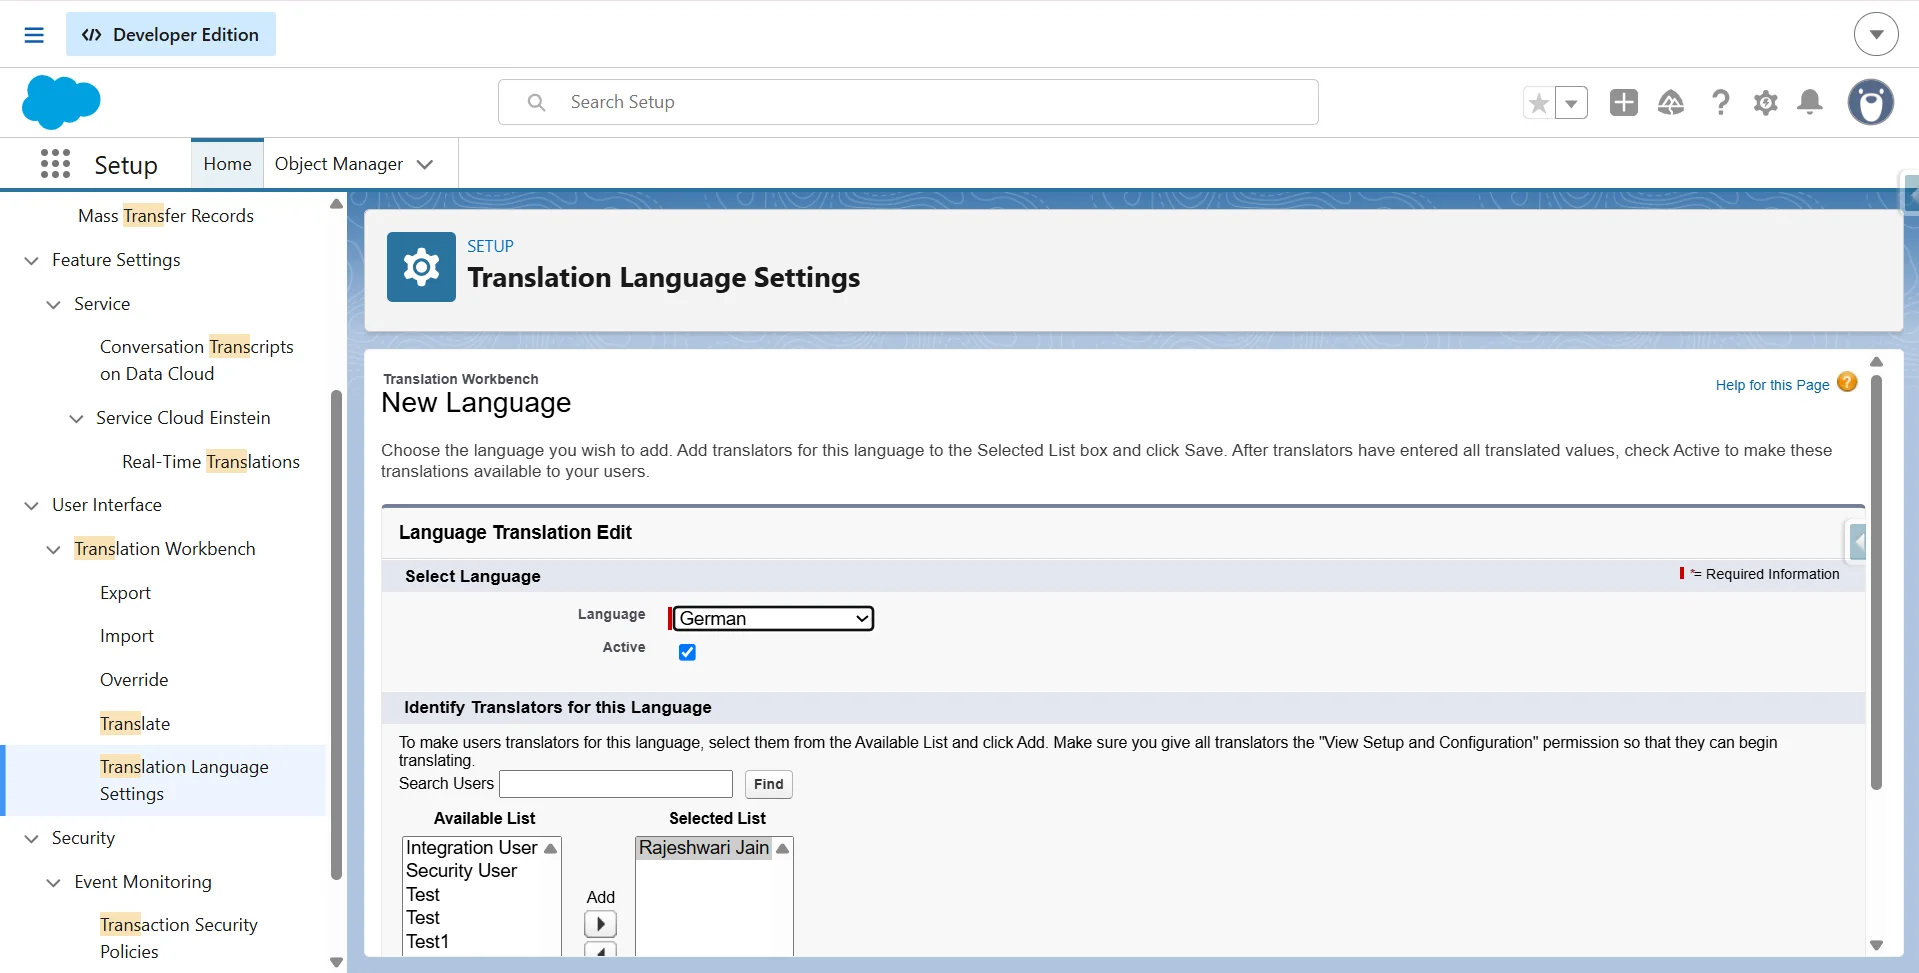
Task: Click the Salesforce cloud logo
Action: coord(61,102)
